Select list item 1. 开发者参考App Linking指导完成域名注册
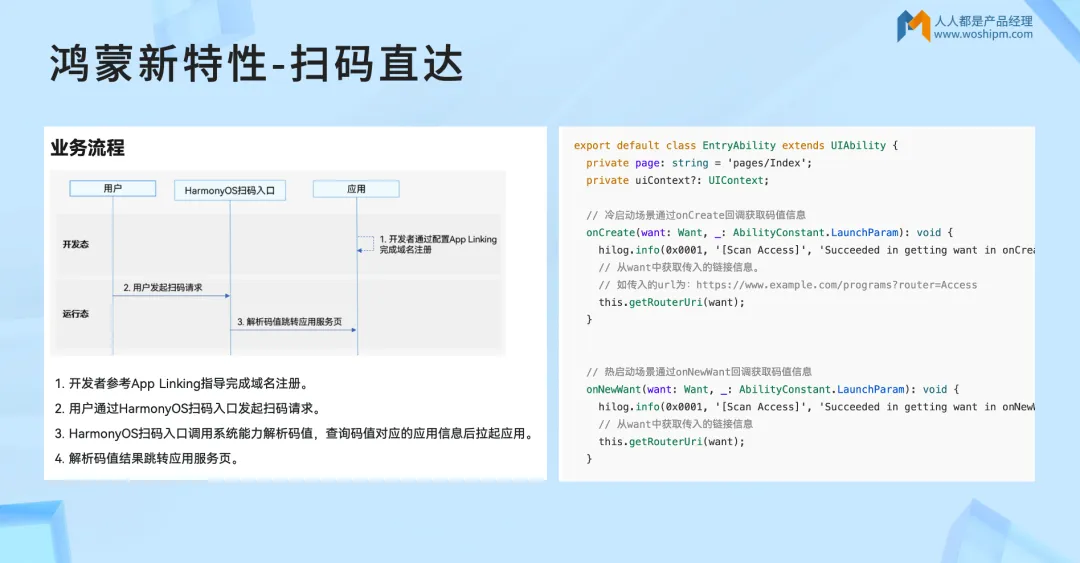Screen dimensions: 1080x563 tap(183, 384)
